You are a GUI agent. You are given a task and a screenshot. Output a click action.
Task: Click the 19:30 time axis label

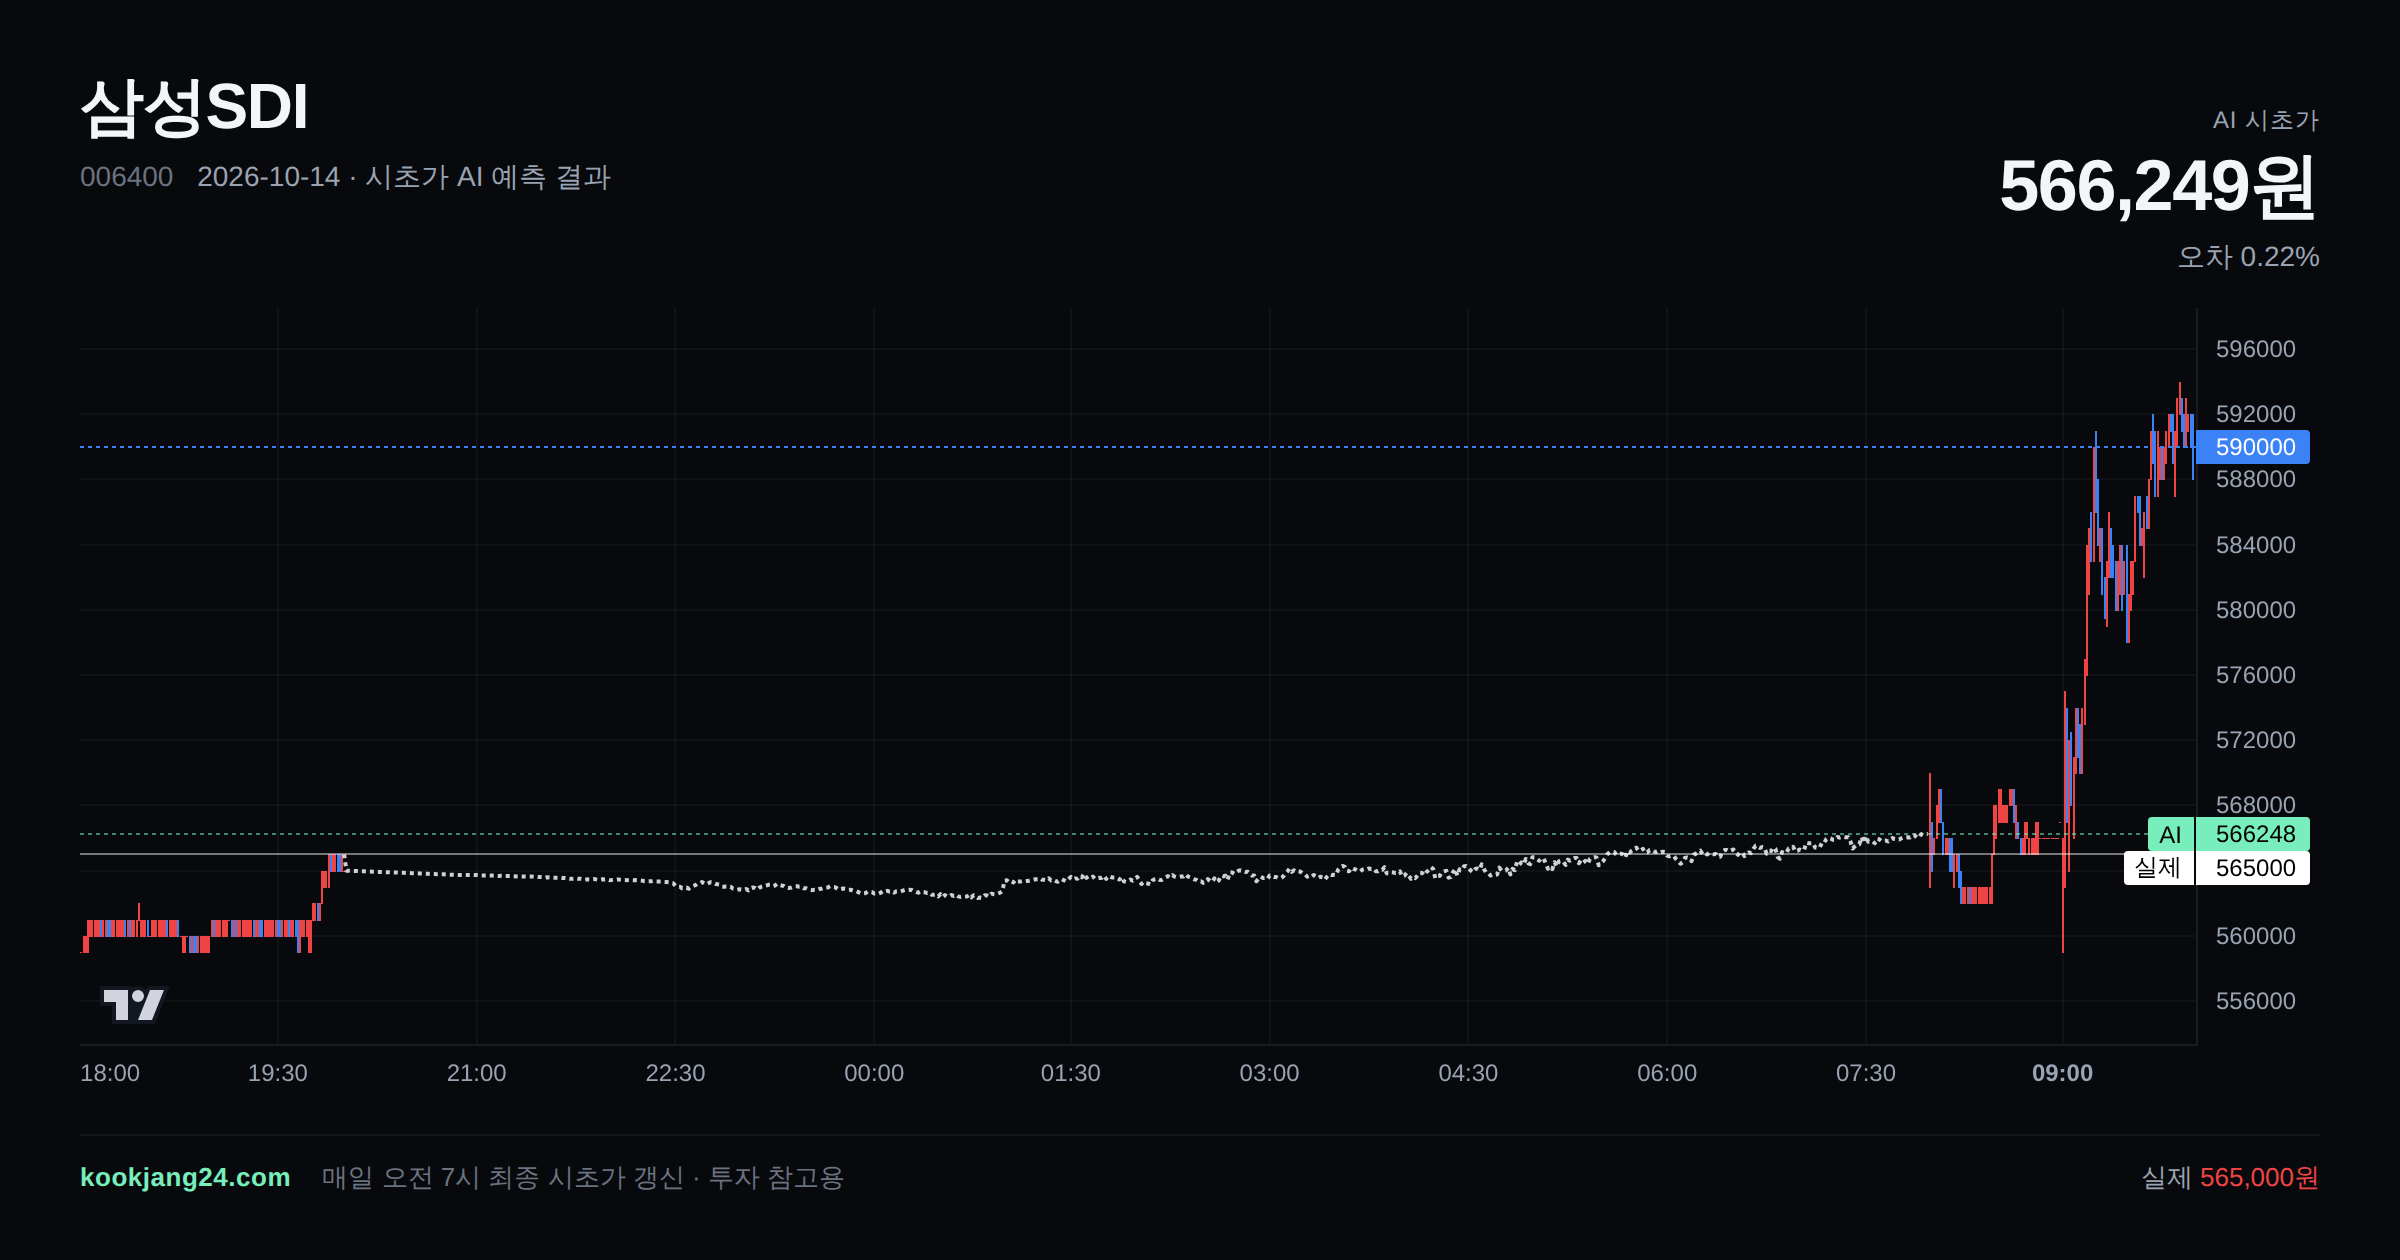tap(278, 1073)
